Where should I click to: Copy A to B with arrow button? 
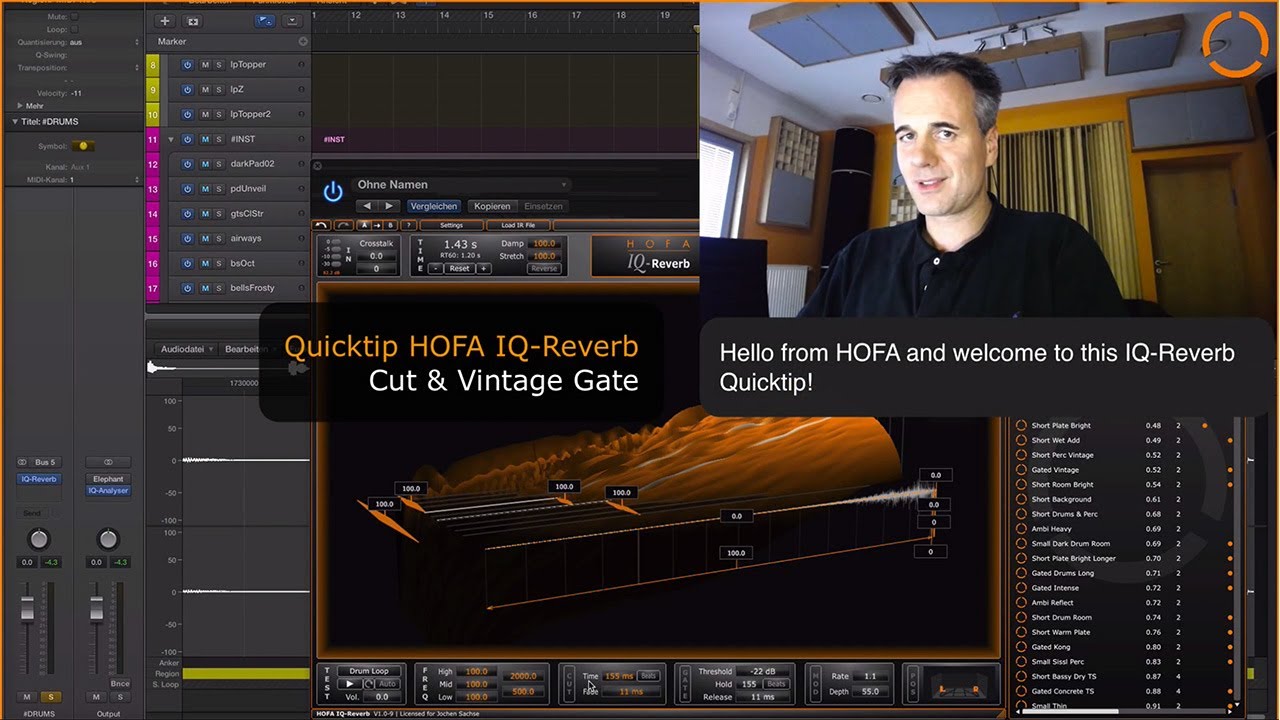[x=376, y=225]
